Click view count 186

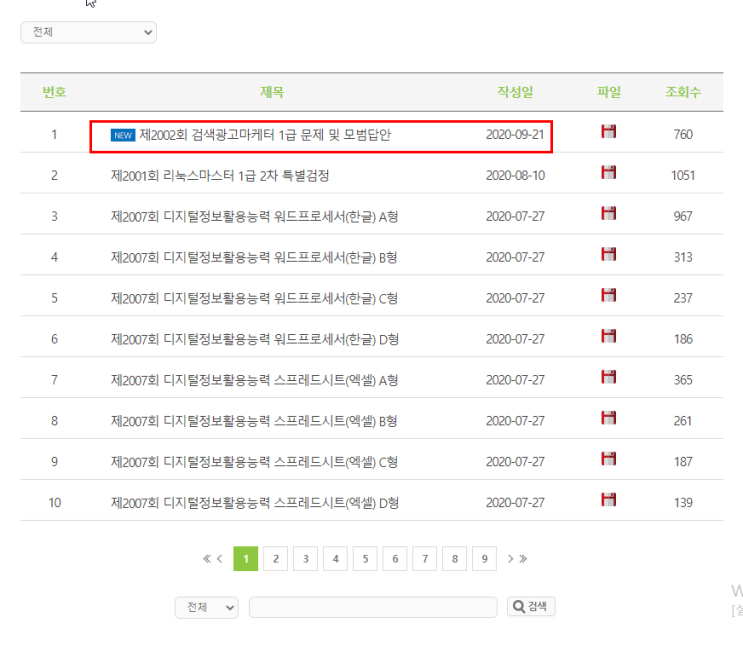[x=683, y=339]
